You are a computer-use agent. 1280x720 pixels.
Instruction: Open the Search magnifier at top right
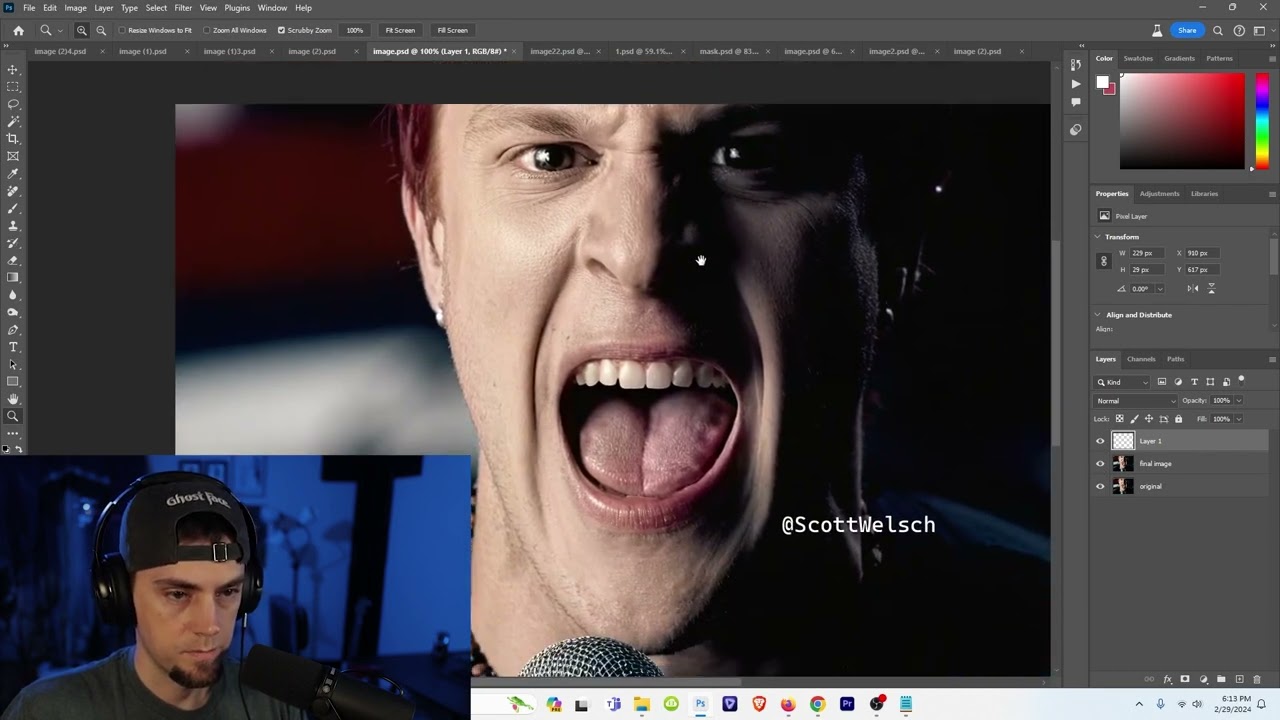pyautogui.click(x=1218, y=30)
